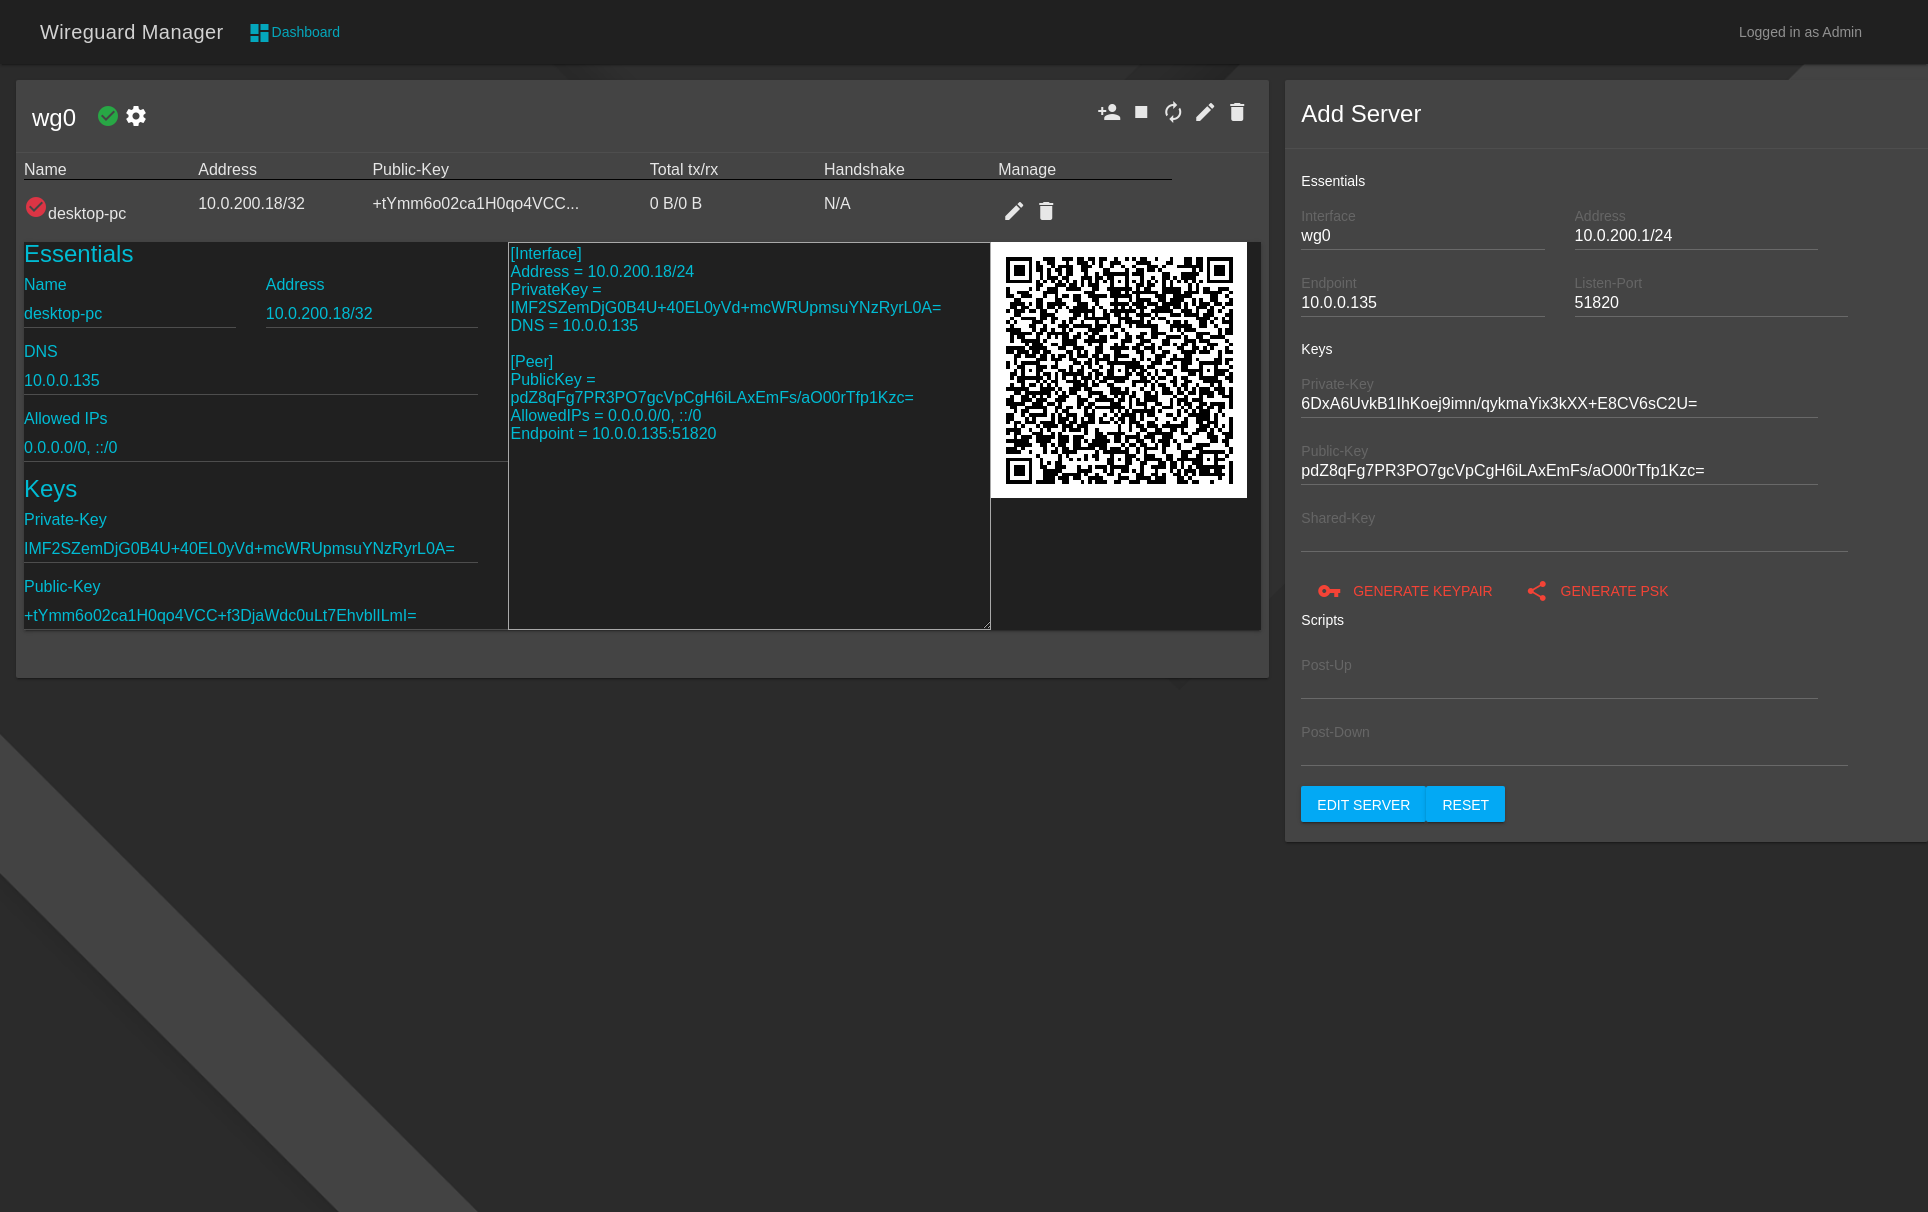Click the wg0 server title
This screenshot has height=1212, width=1928.
[x=54, y=118]
